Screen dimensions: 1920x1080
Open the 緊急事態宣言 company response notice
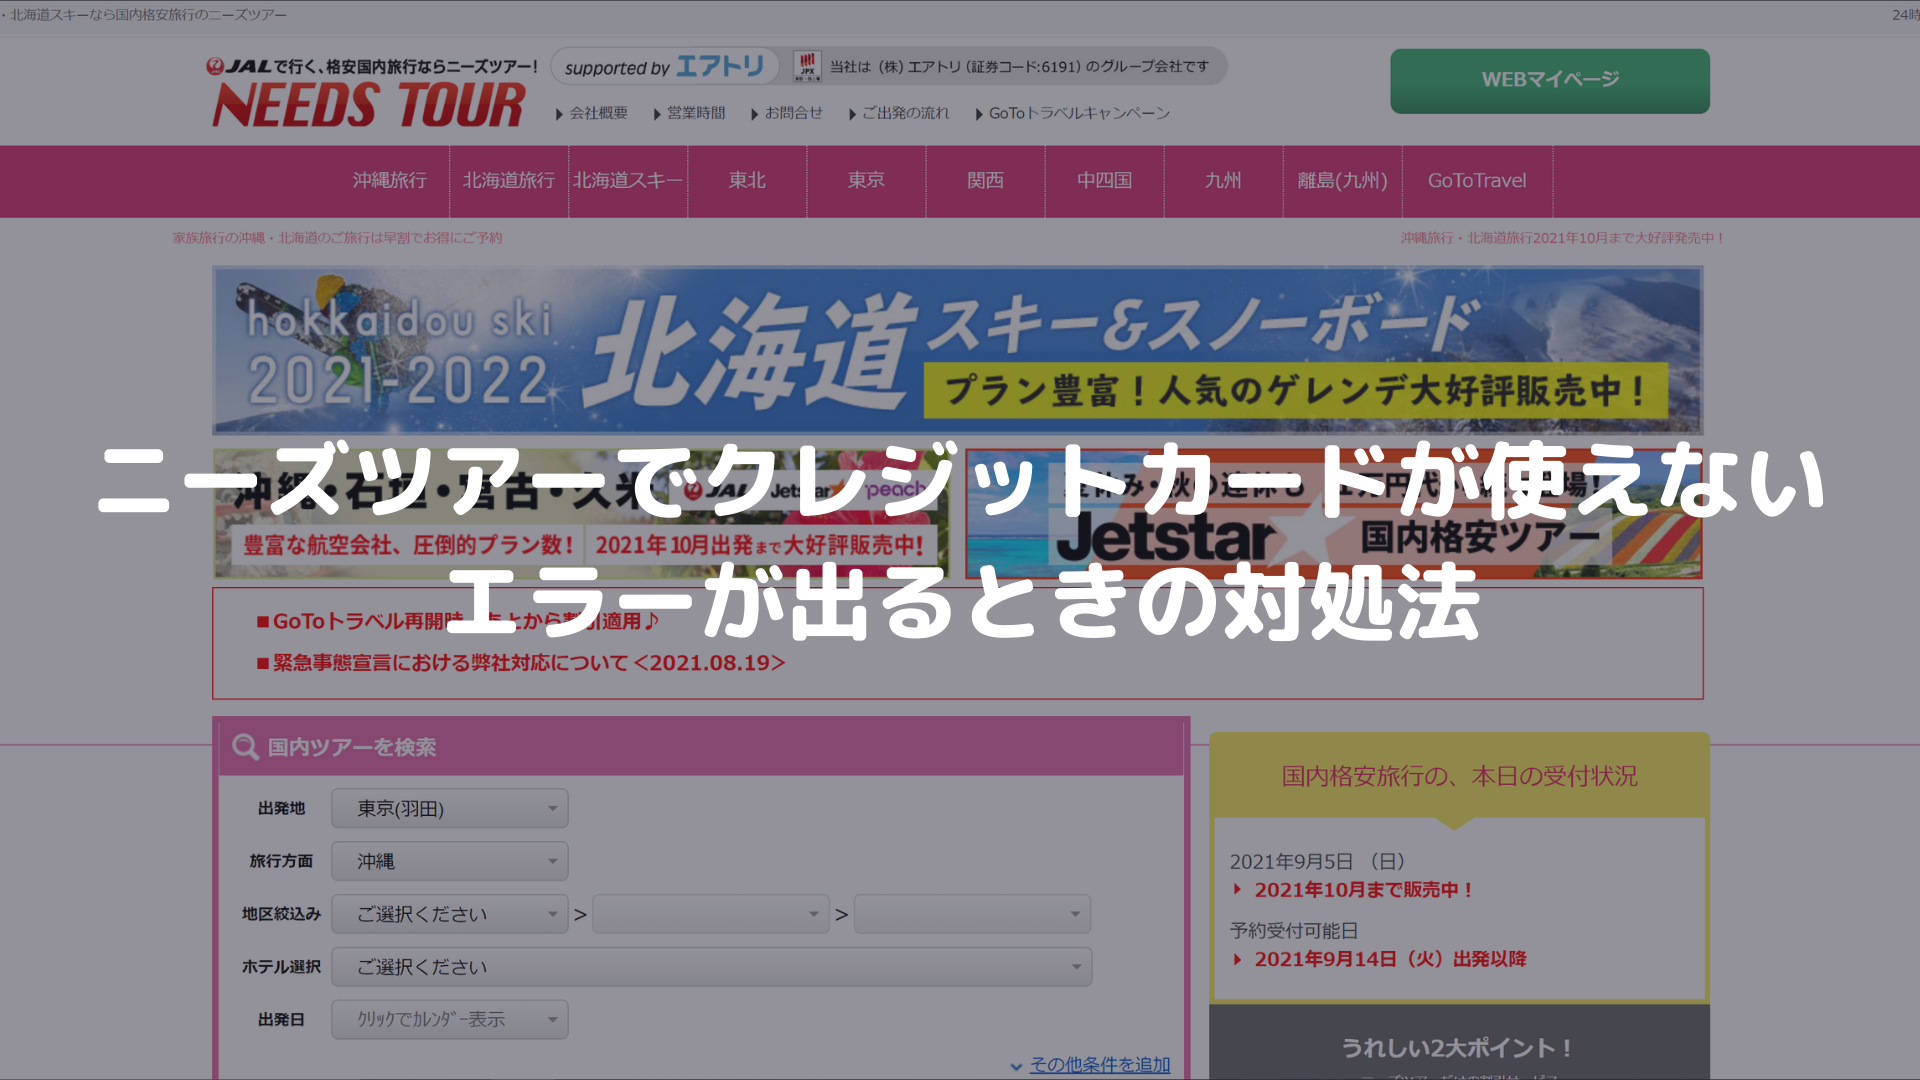coord(521,663)
